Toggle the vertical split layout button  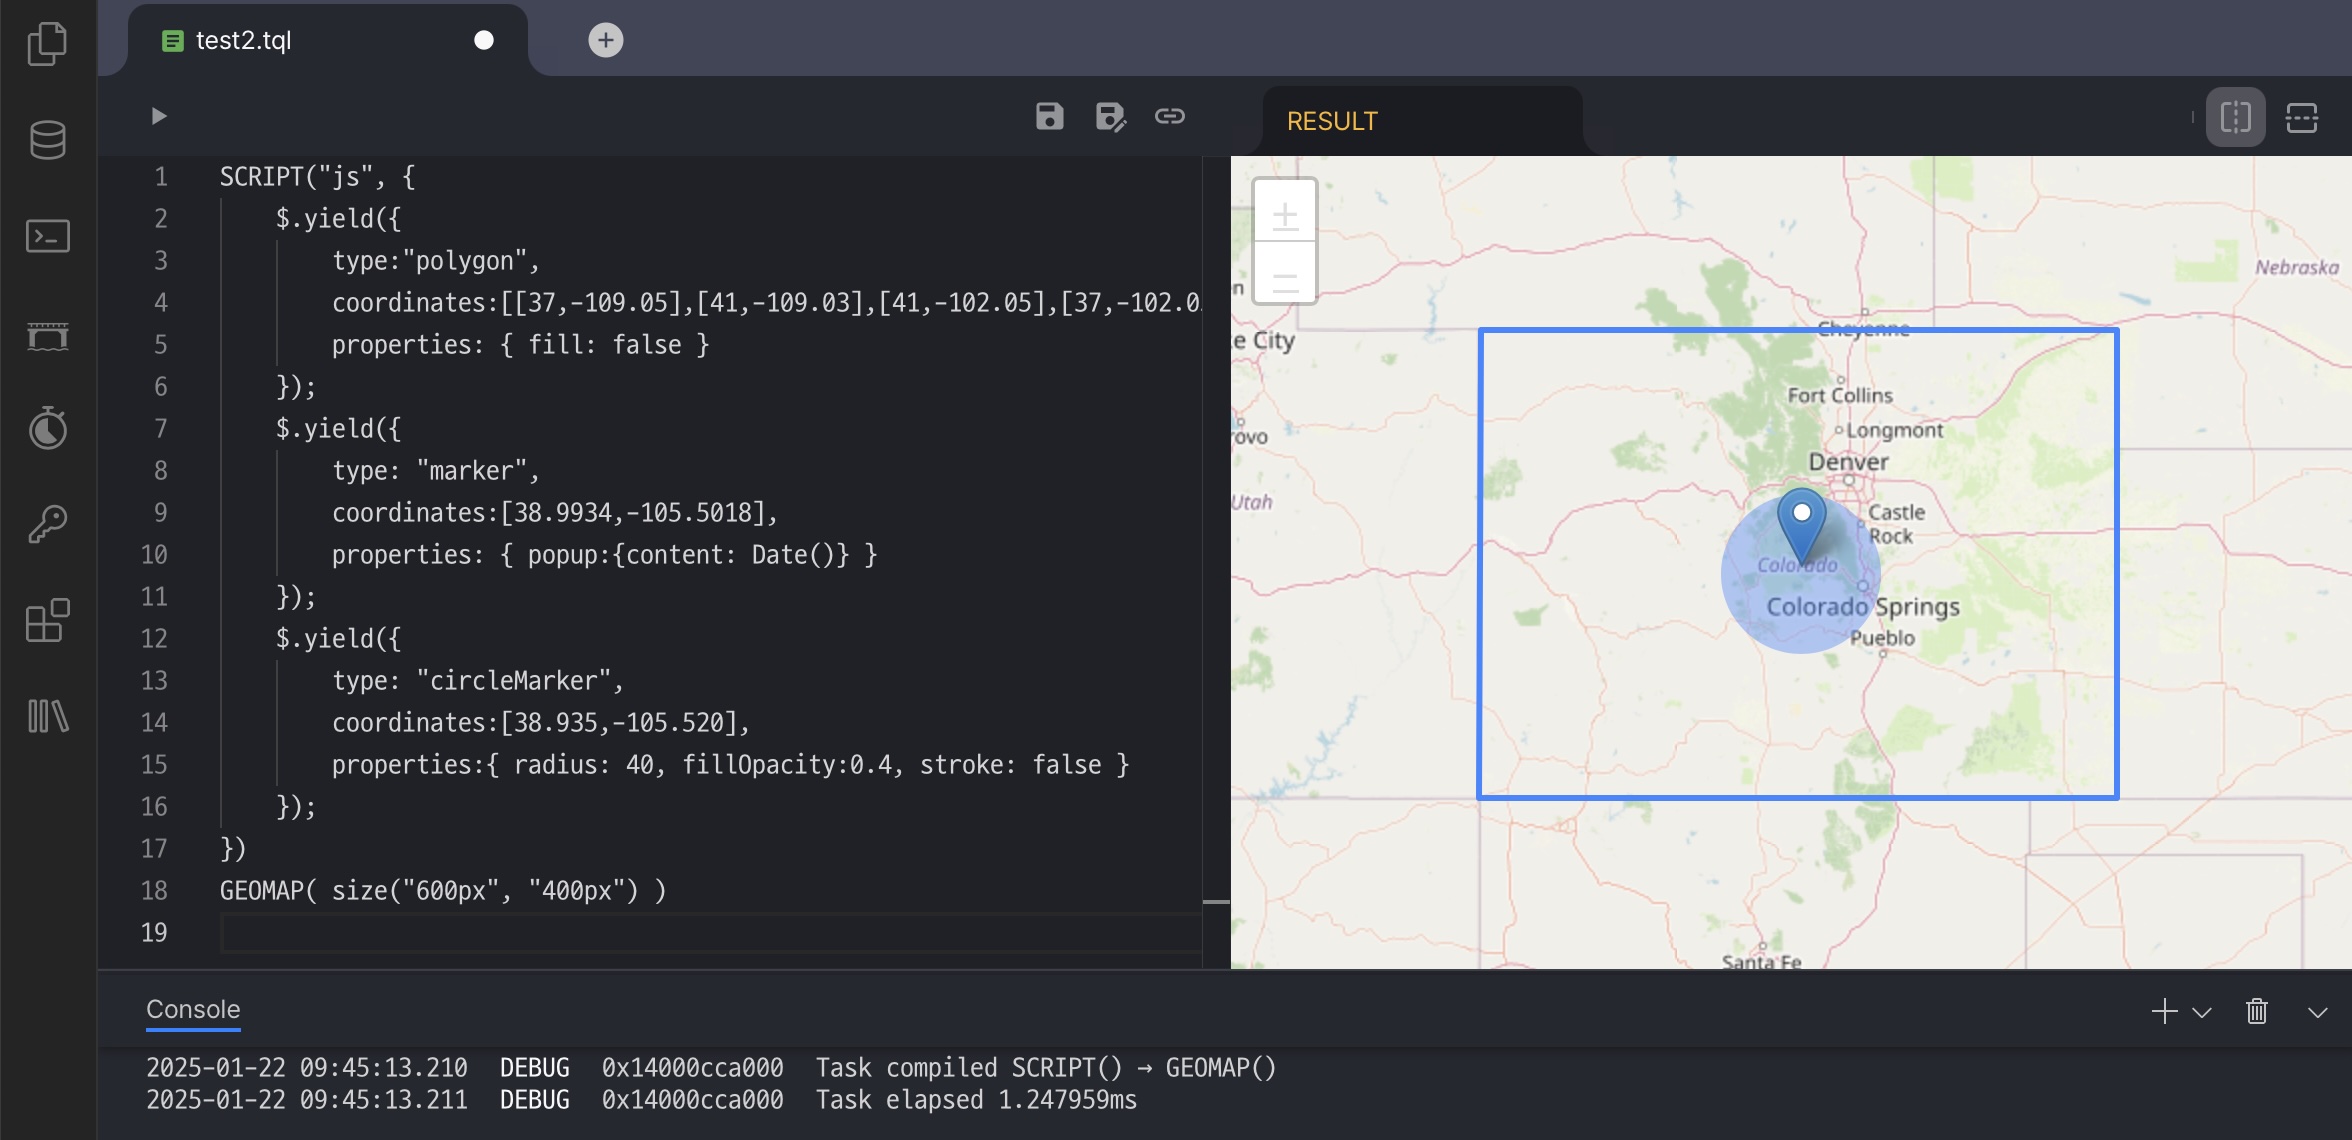(2235, 118)
